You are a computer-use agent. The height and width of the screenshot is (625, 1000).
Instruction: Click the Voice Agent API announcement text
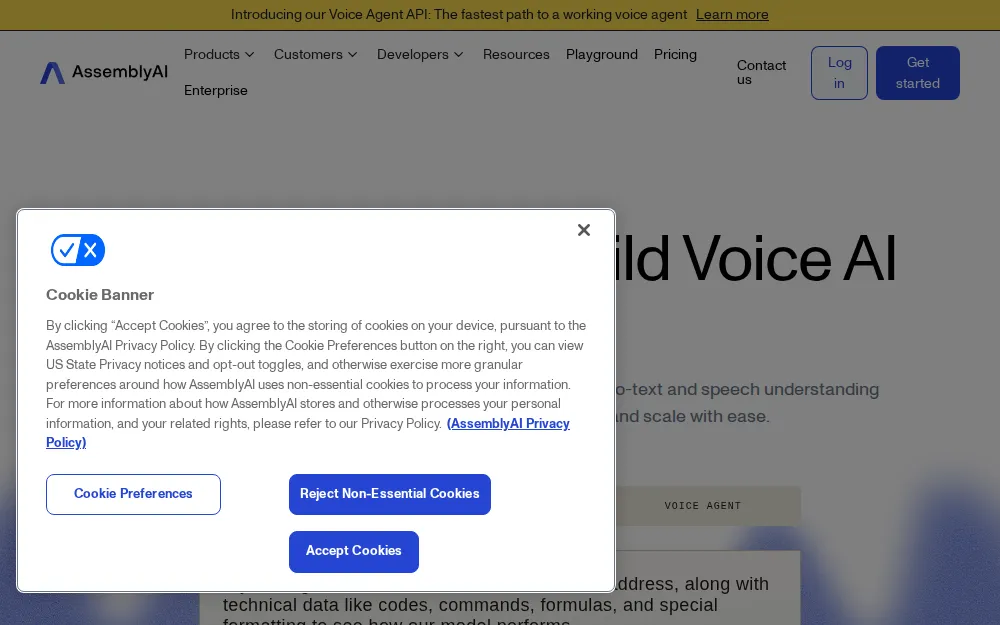459,15
